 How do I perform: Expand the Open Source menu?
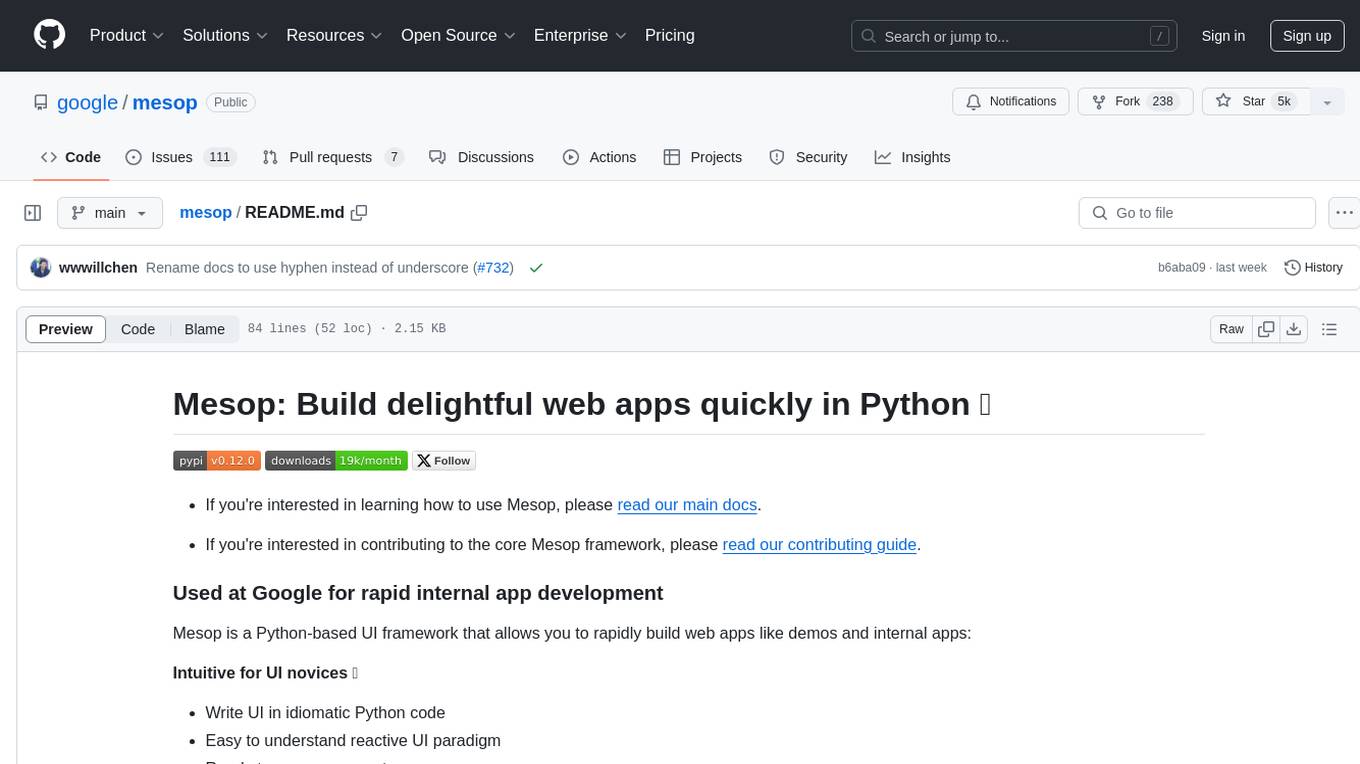(x=458, y=36)
